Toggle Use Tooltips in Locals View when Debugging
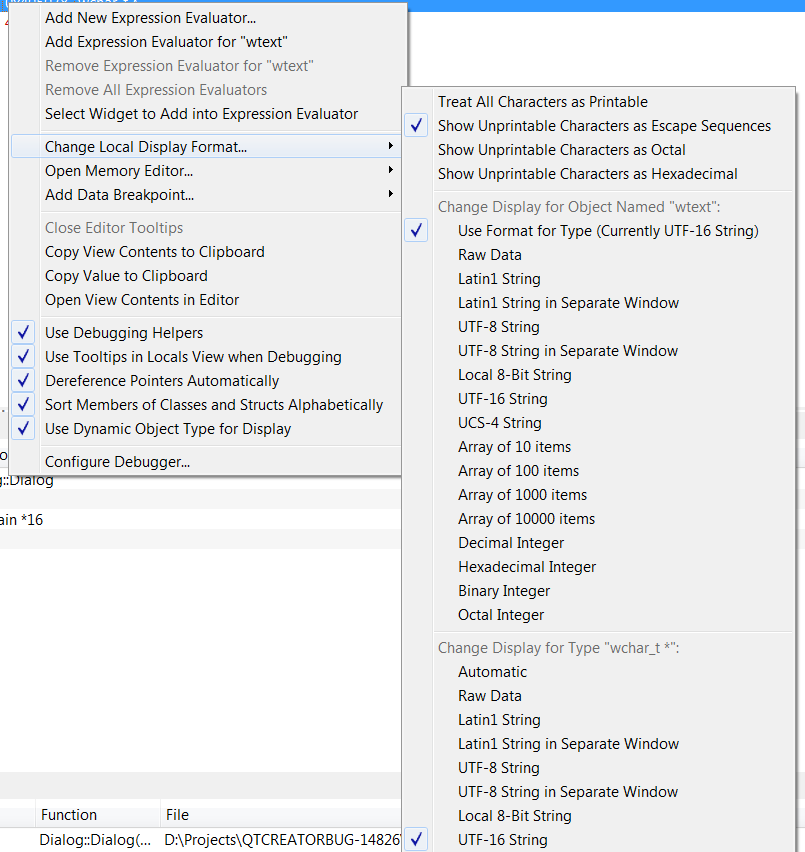The image size is (805, 852). (193, 357)
